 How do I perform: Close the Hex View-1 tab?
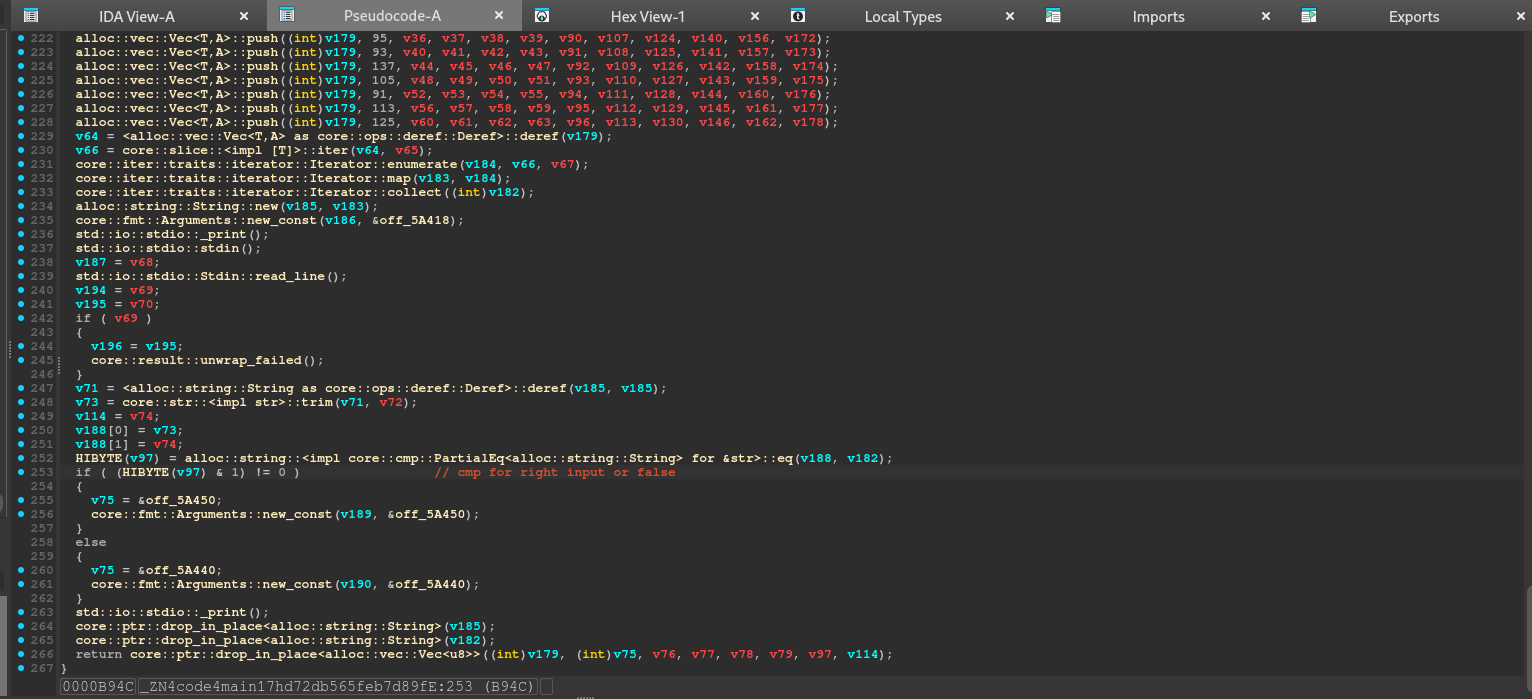[x=755, y=16]
